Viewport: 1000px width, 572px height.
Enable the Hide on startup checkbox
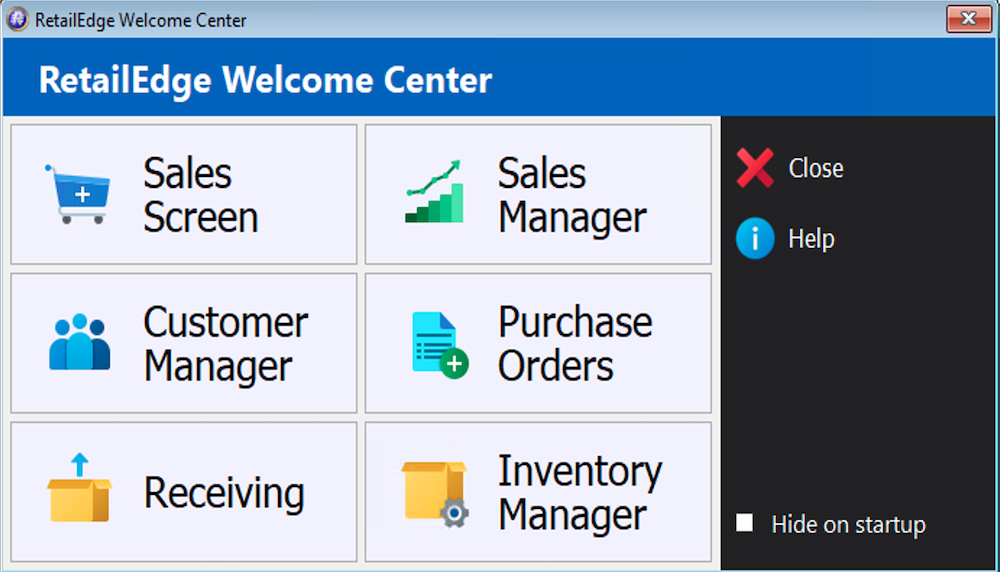pos(745,523)
